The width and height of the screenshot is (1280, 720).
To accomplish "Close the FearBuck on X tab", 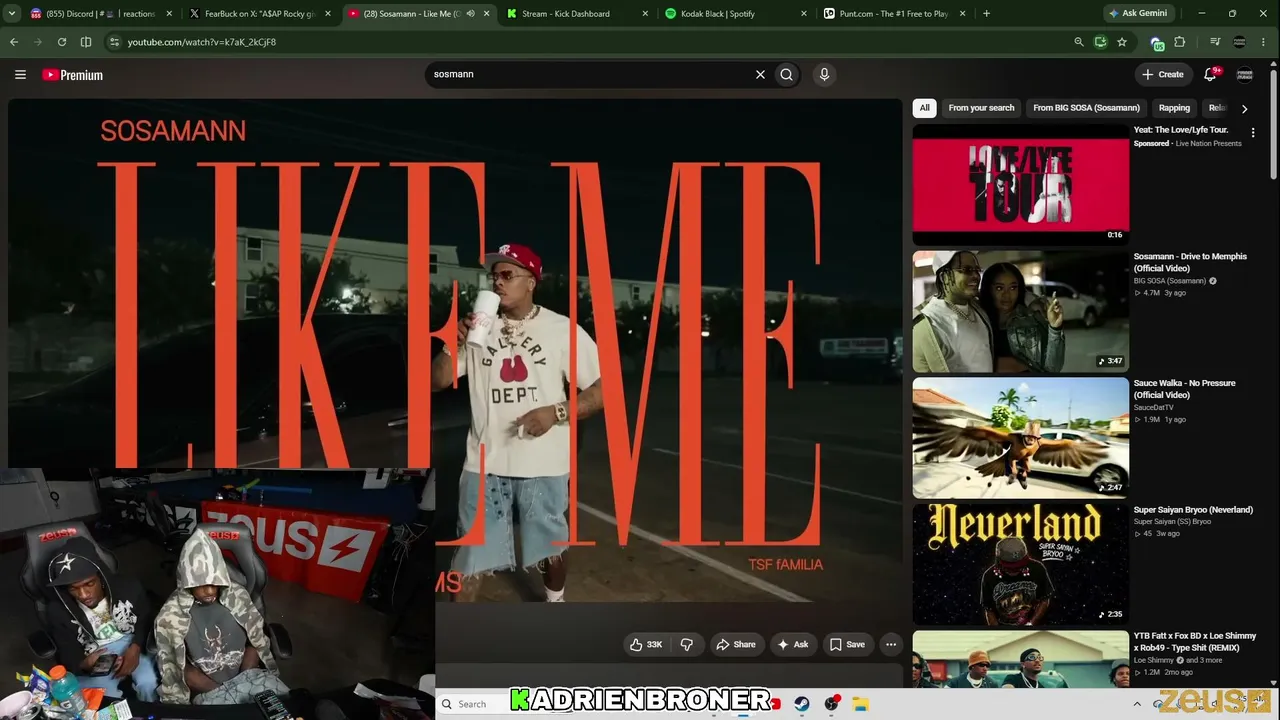I will click(x=327, y=14).
